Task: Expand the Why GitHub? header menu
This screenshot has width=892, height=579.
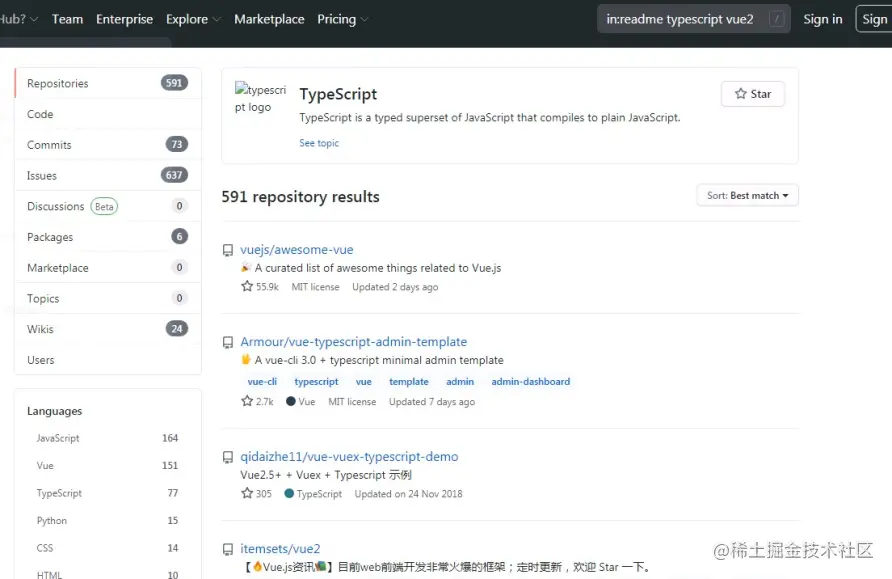Action: pyautogui.click(x=18, y=19)
